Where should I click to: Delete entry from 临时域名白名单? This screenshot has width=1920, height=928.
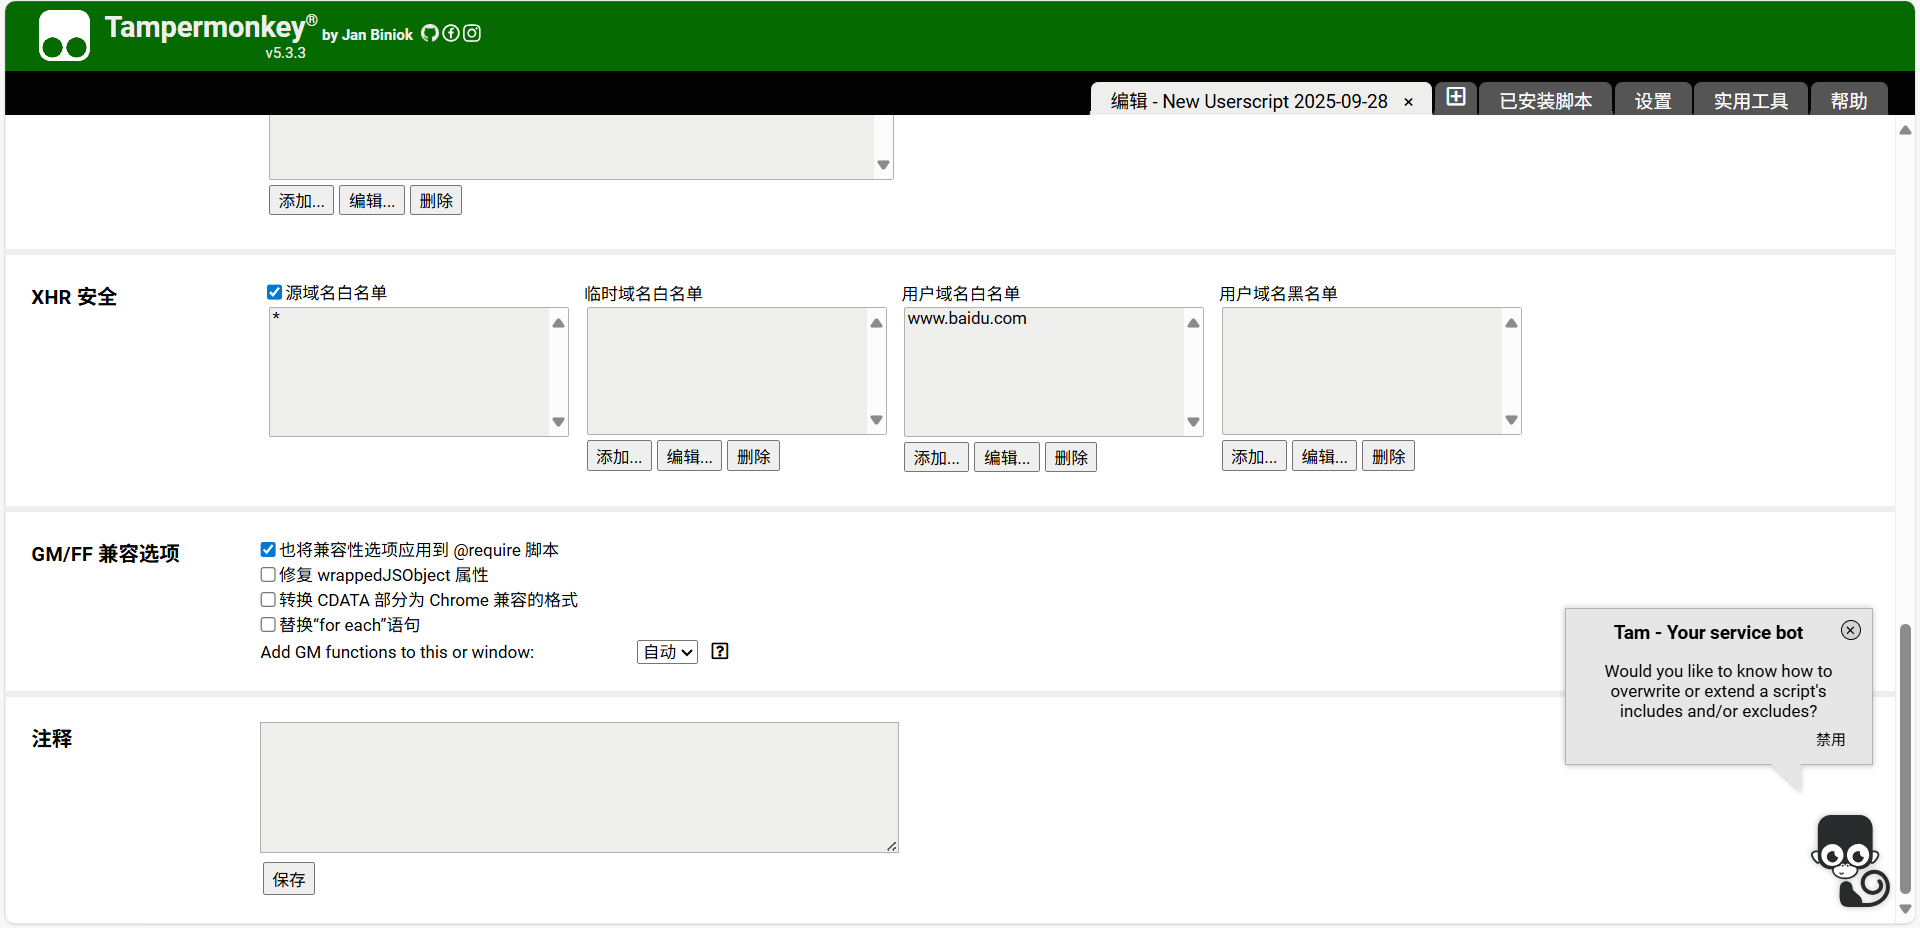(x=753, y=456)
